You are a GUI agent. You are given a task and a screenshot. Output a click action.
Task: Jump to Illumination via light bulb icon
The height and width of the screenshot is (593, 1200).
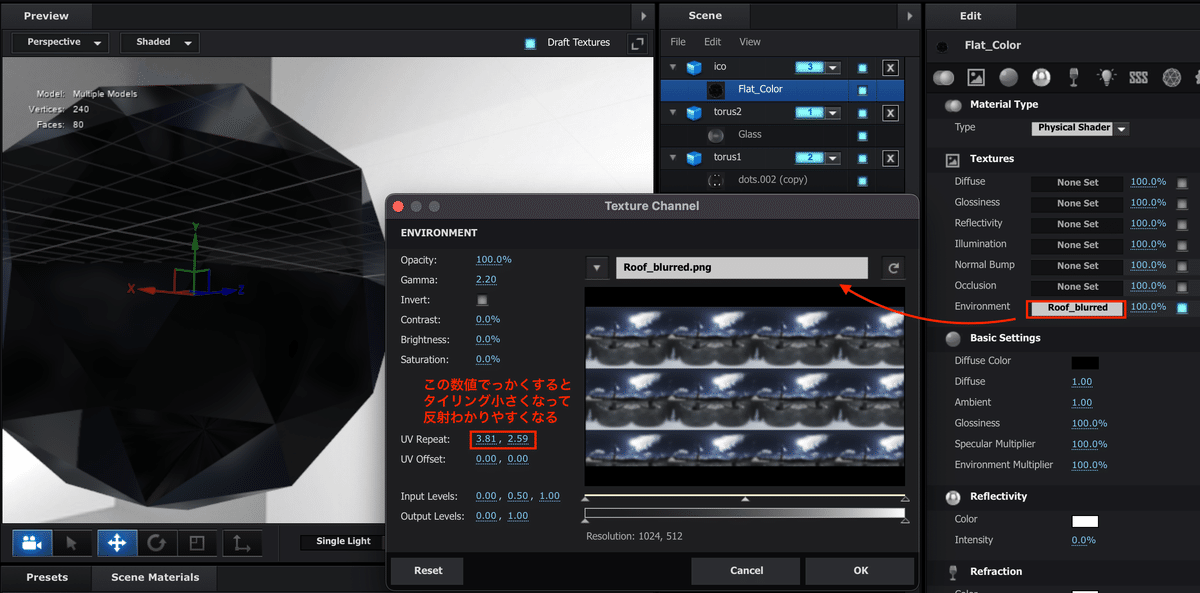click(x=1106, y=77)
